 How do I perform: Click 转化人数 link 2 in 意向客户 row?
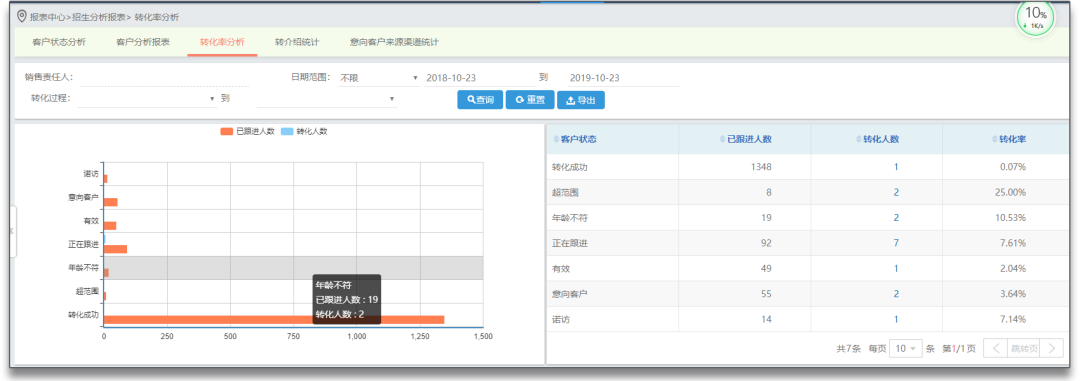896,294
